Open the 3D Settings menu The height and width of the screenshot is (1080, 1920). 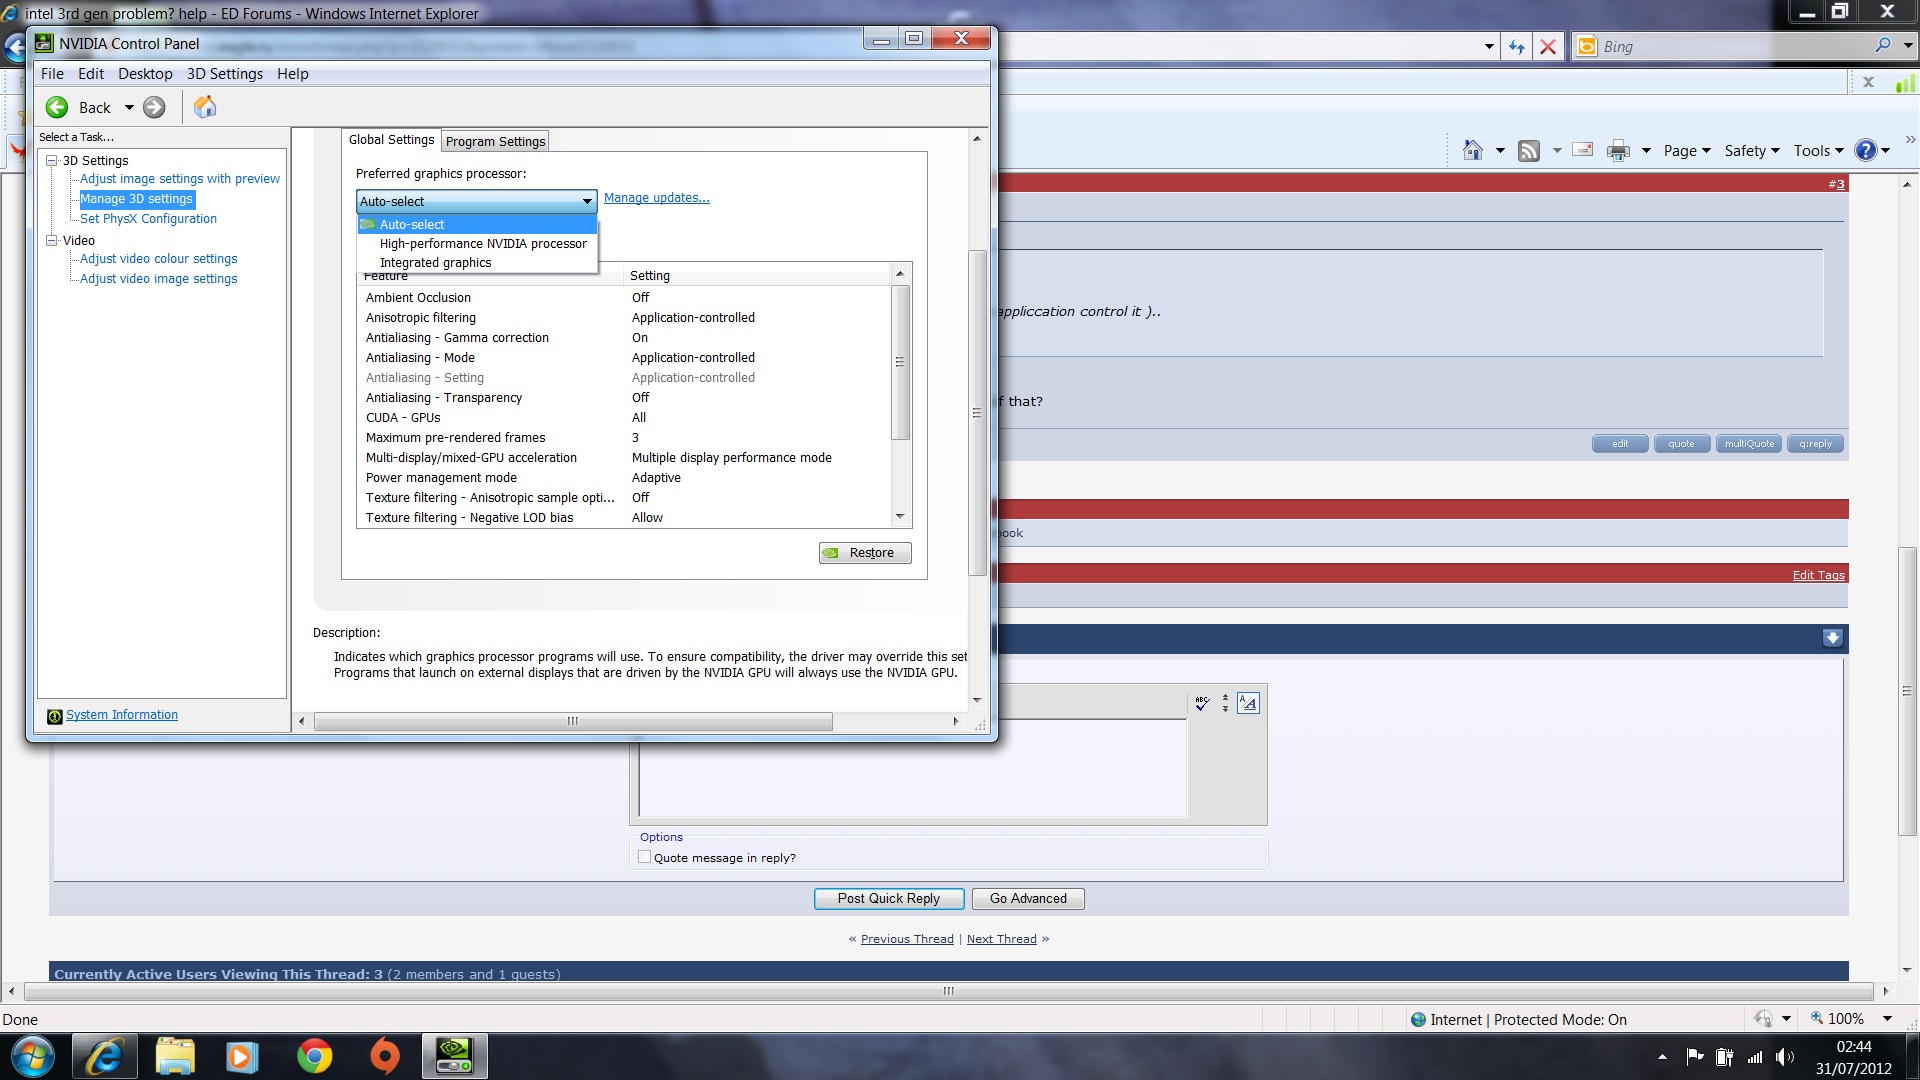tap(225, 74)
